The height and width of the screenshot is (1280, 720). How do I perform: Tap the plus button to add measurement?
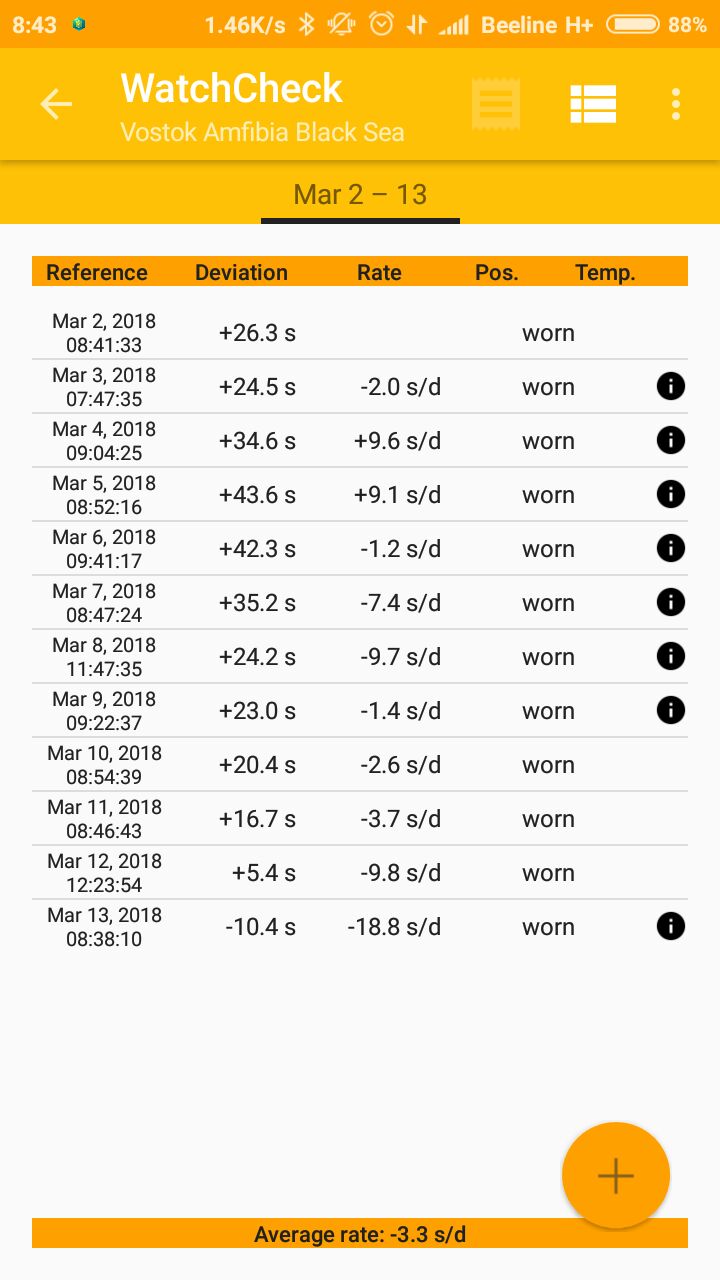point(615,1176)
